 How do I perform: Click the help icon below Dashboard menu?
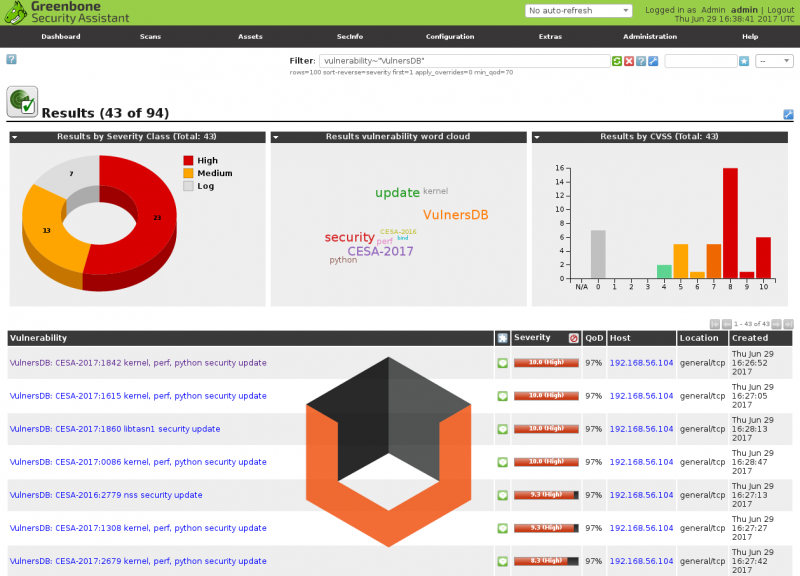point(12,60)
